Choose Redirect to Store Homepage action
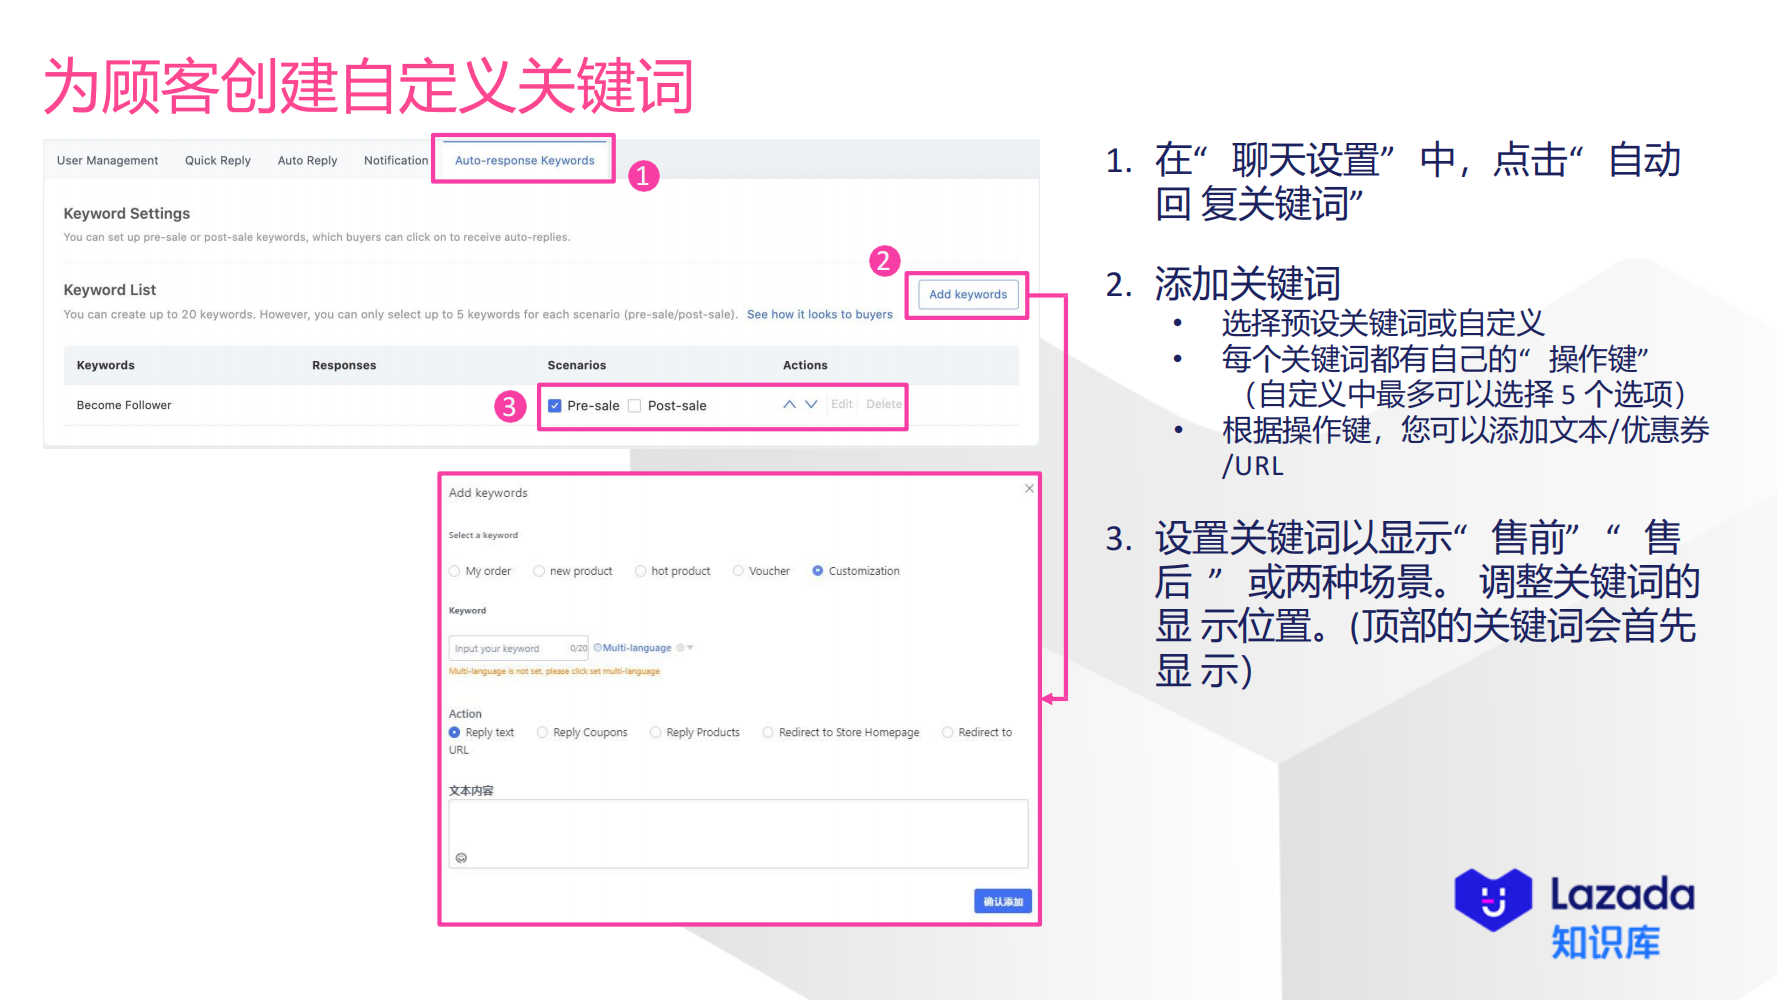 pos(767,732)
